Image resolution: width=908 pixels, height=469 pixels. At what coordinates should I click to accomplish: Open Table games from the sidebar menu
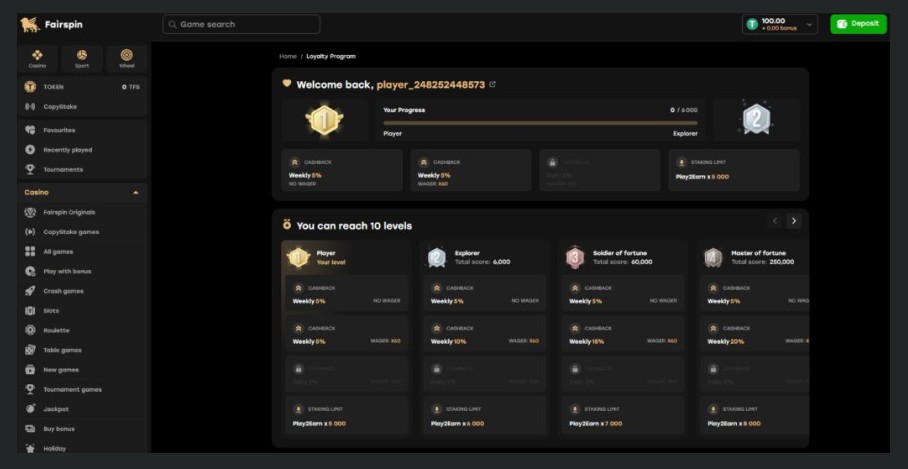pos(62,350)
